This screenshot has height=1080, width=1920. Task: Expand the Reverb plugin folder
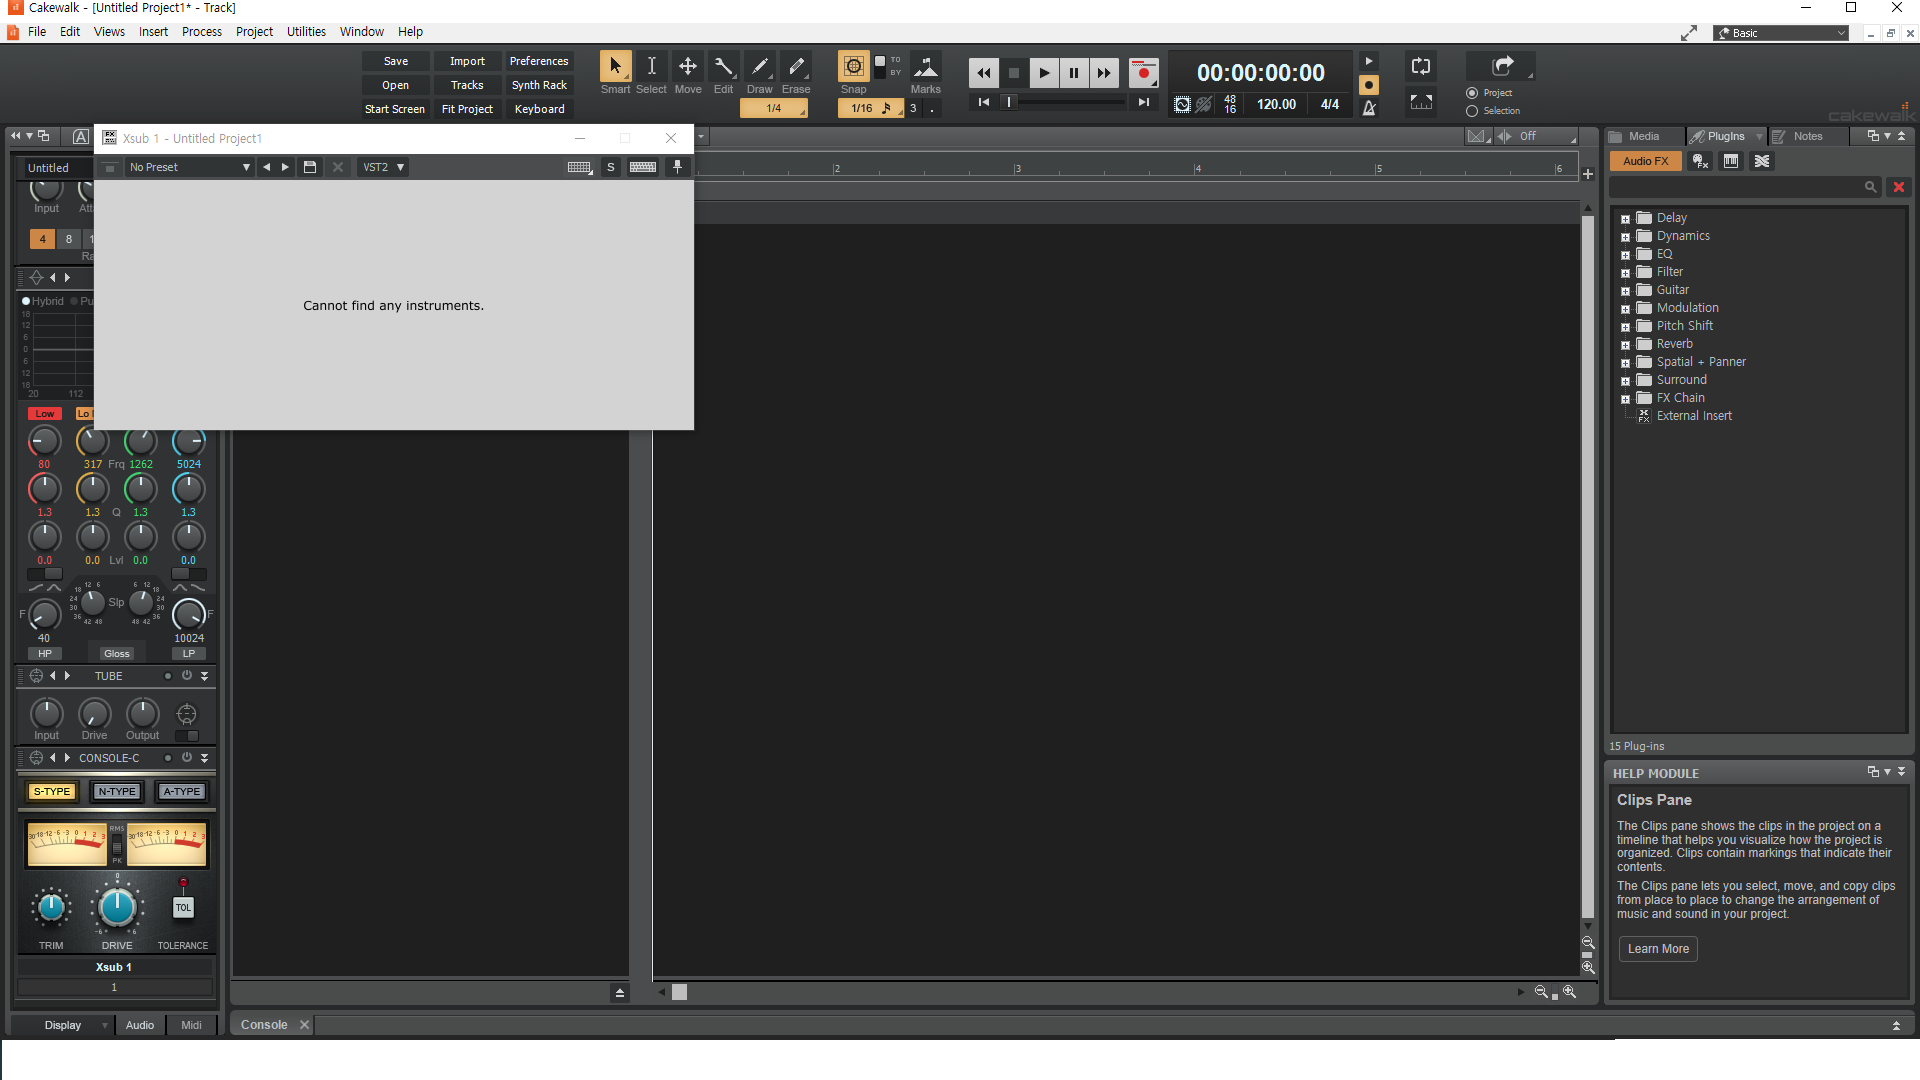[x=1625, y=345]
